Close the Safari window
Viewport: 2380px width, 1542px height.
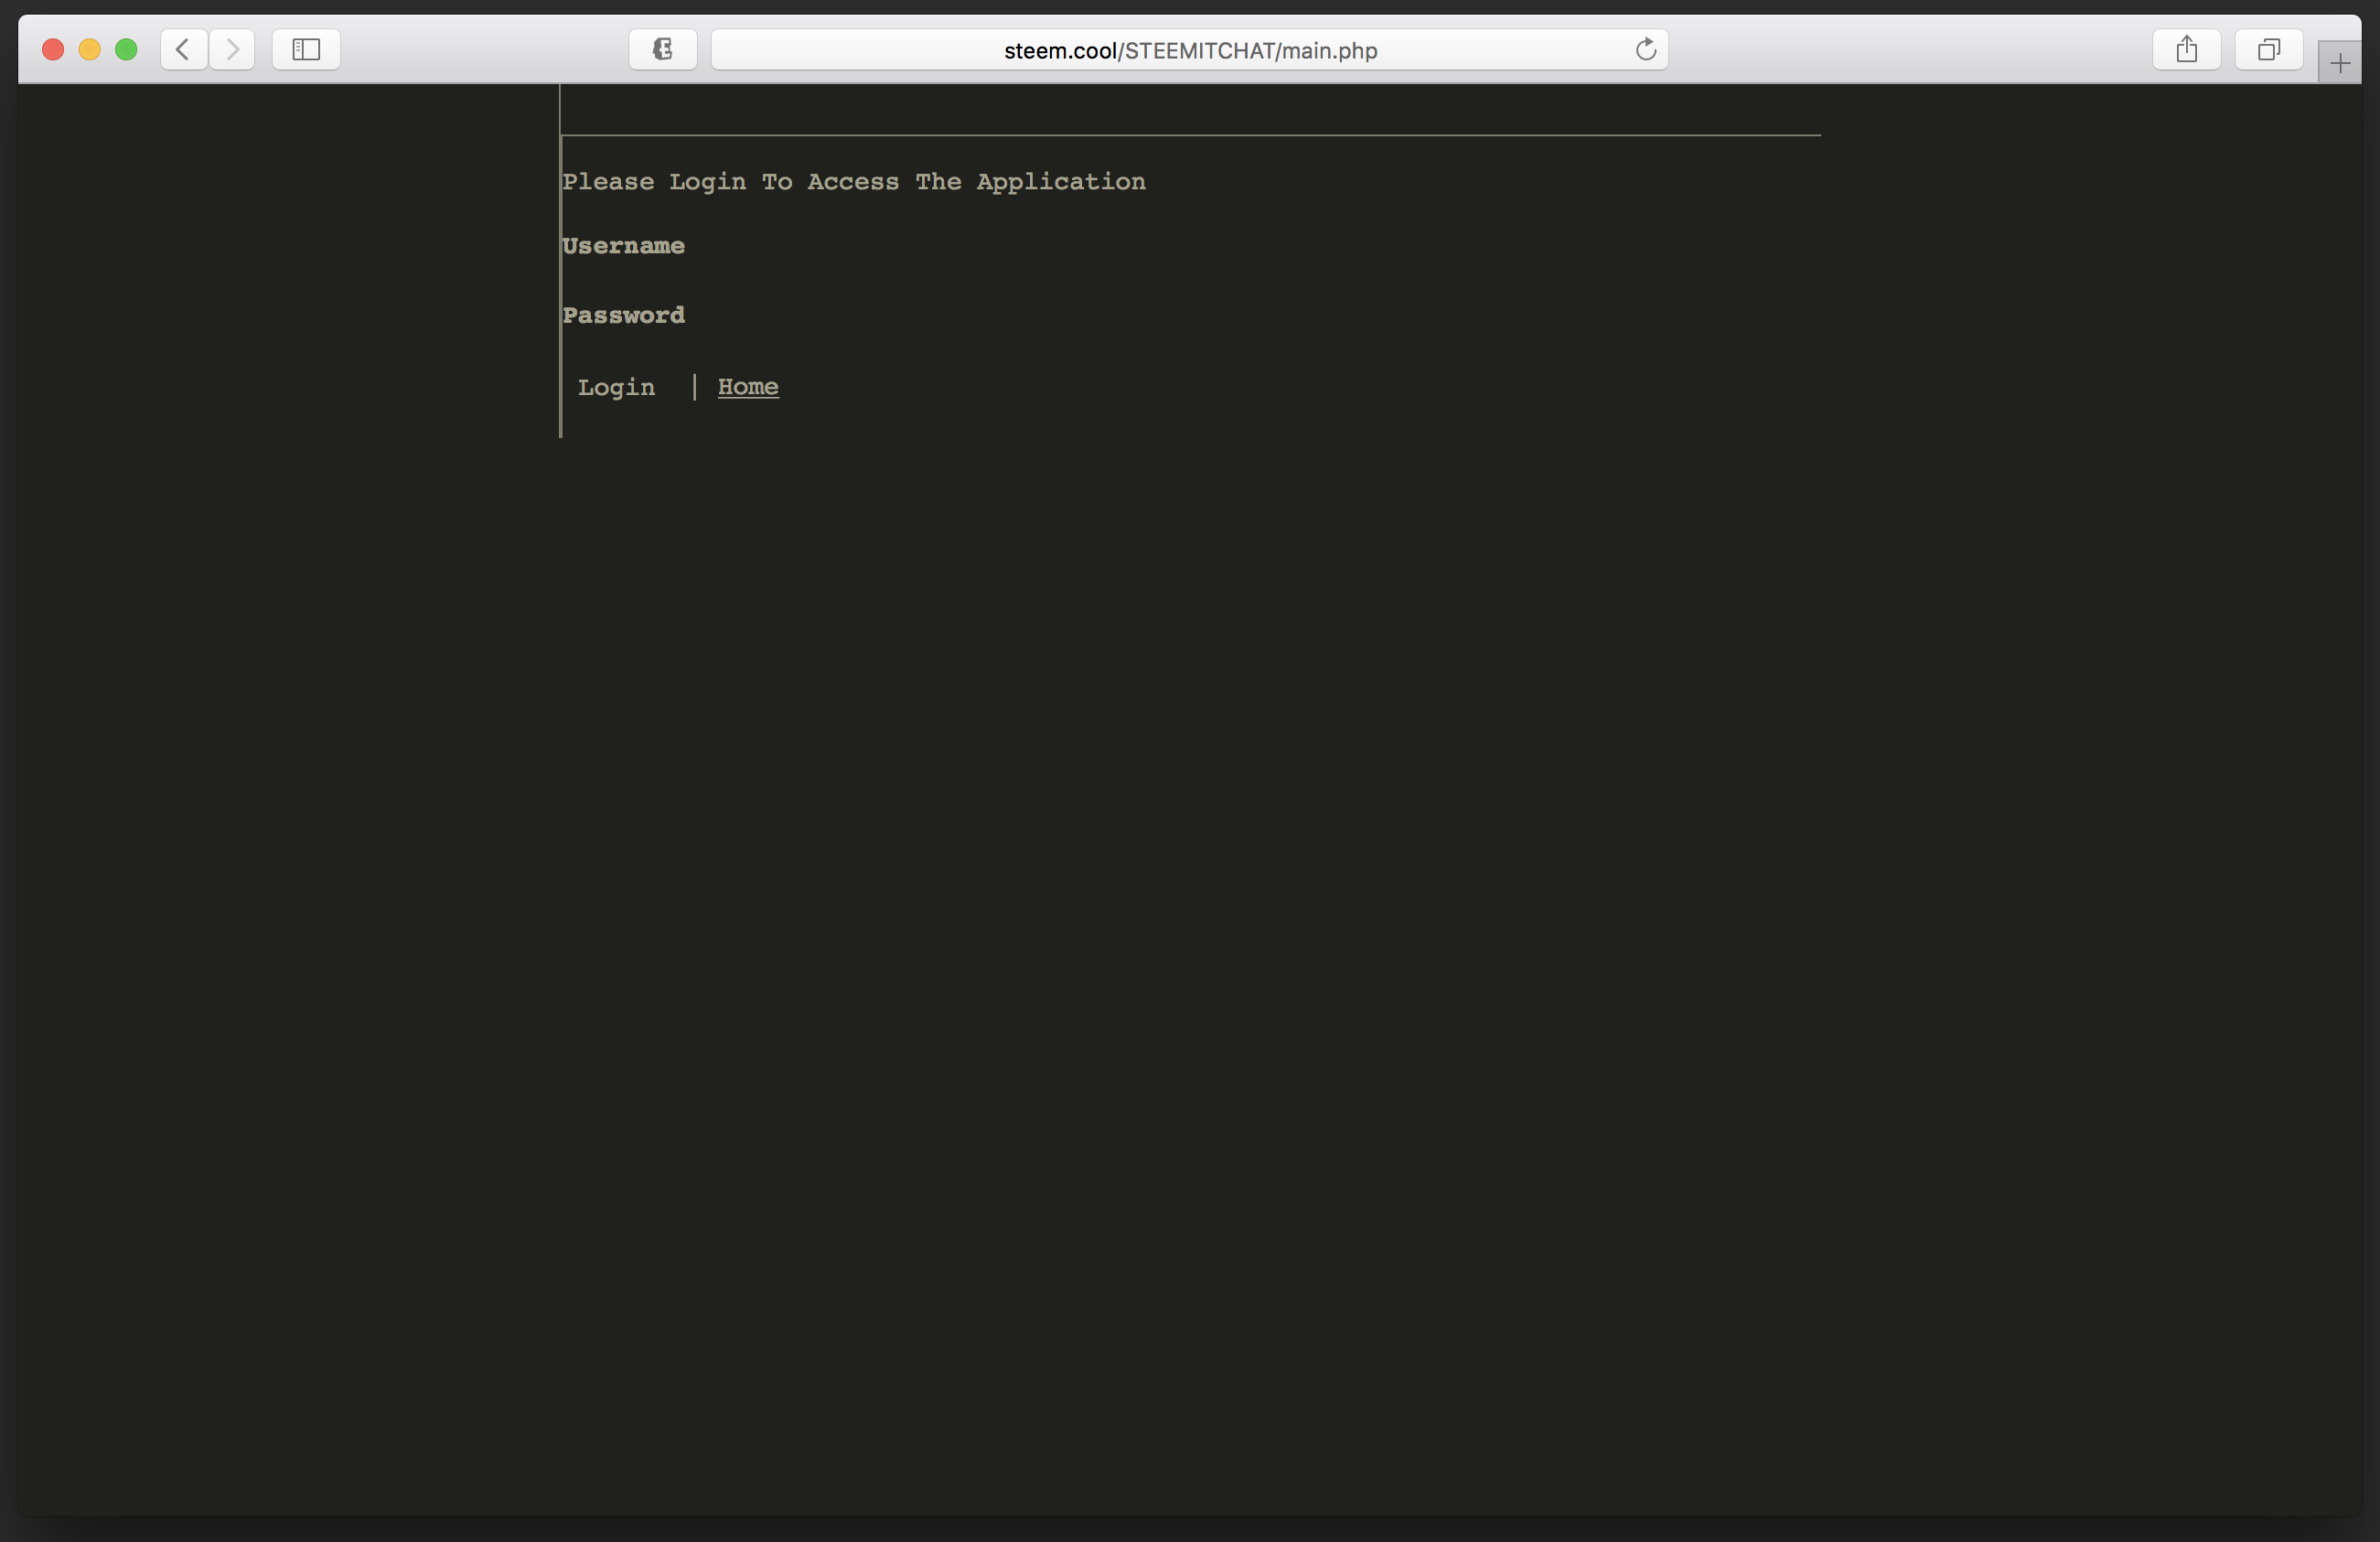[x=53, y=49]
